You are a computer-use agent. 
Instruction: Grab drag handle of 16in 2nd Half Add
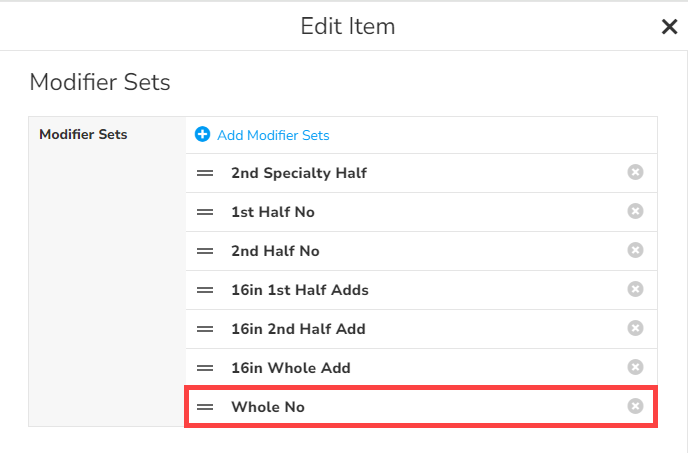(x=205, y=329)
